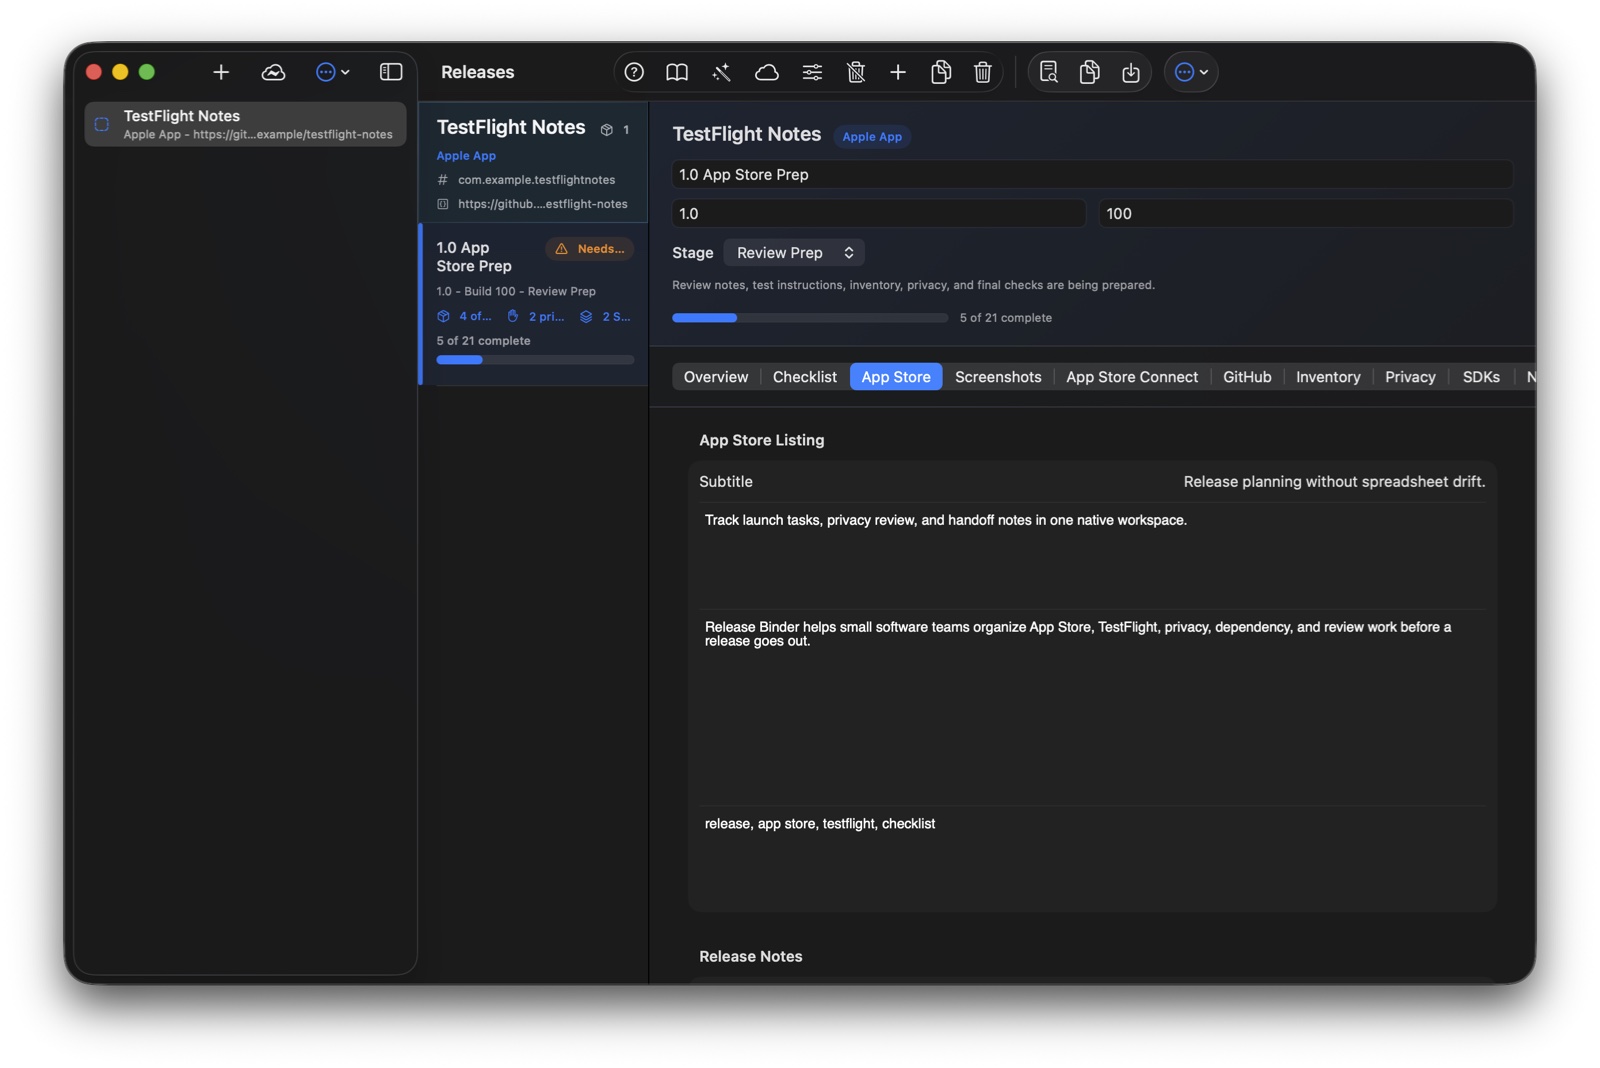Switch to the Overview tab

(x=716, y=377)
